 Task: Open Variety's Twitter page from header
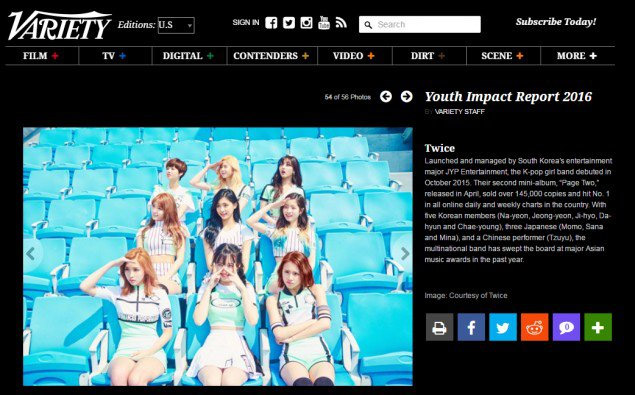[289, 23]
